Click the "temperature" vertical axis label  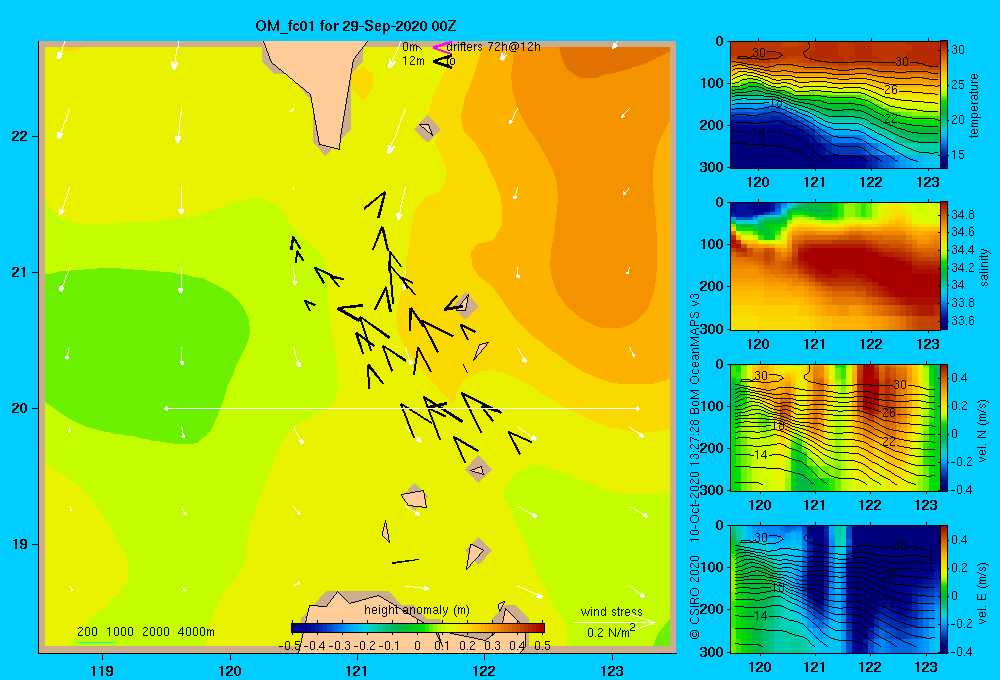pyautogui.click(x=974, y=105)
